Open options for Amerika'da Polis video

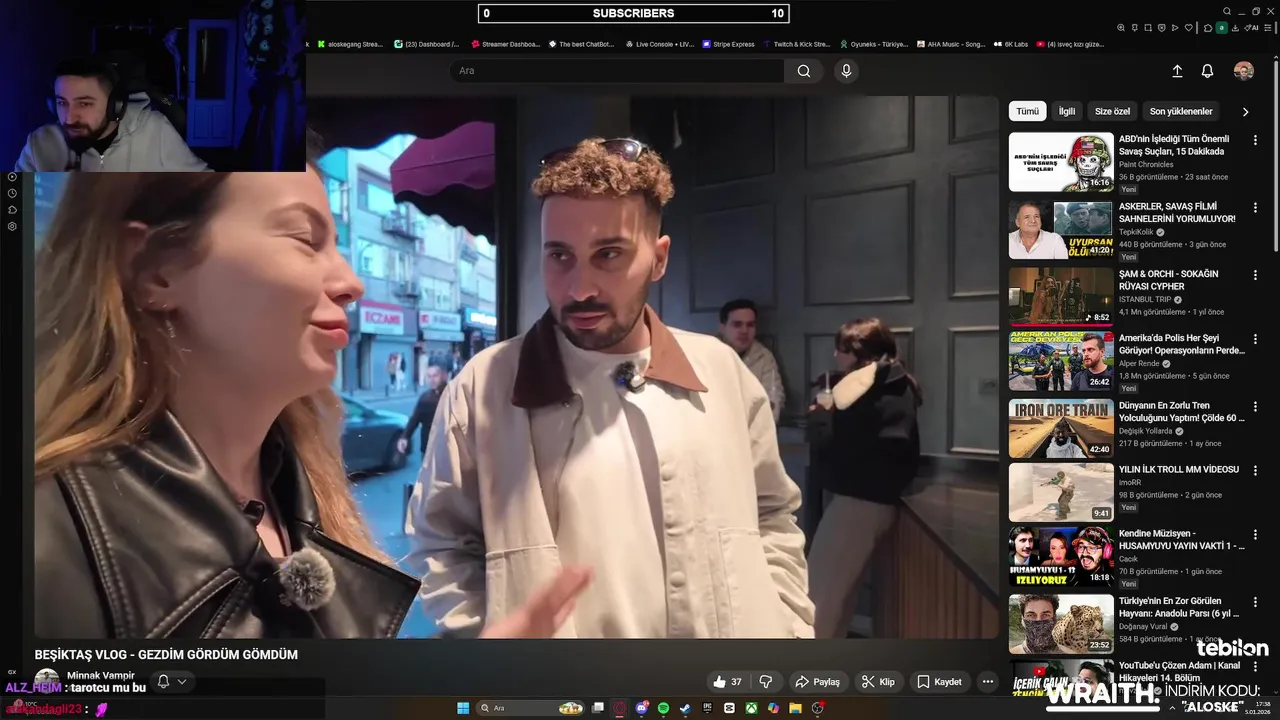(x=1255, y=340)
